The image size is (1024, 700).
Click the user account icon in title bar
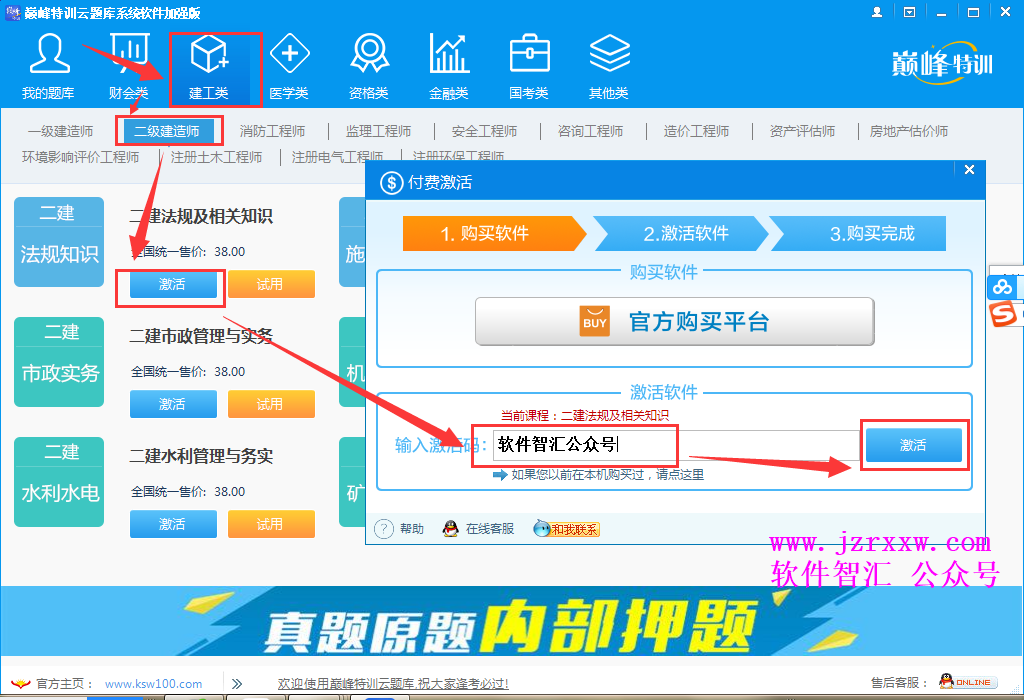[x=877, y=12]
